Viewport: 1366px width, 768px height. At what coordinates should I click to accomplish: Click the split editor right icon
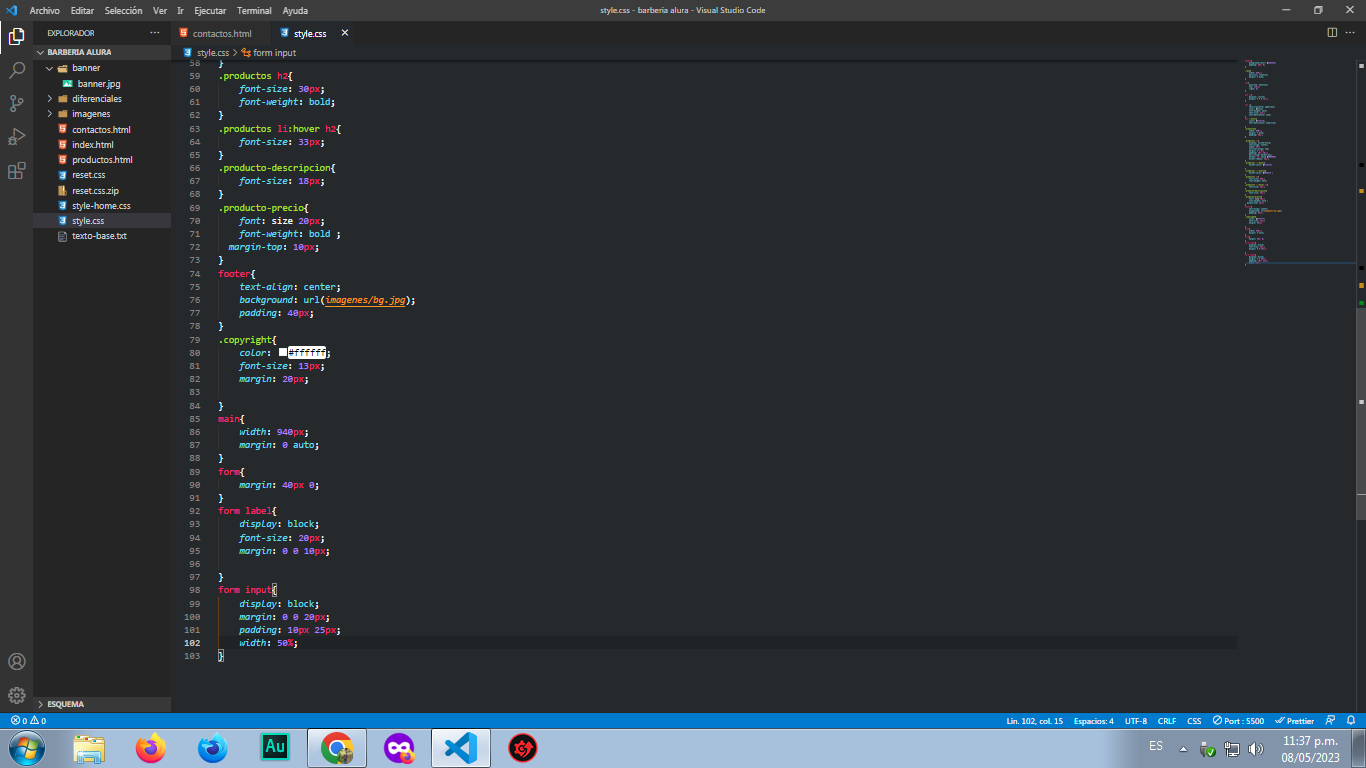pyautogui.click(x=1332, y=33)
